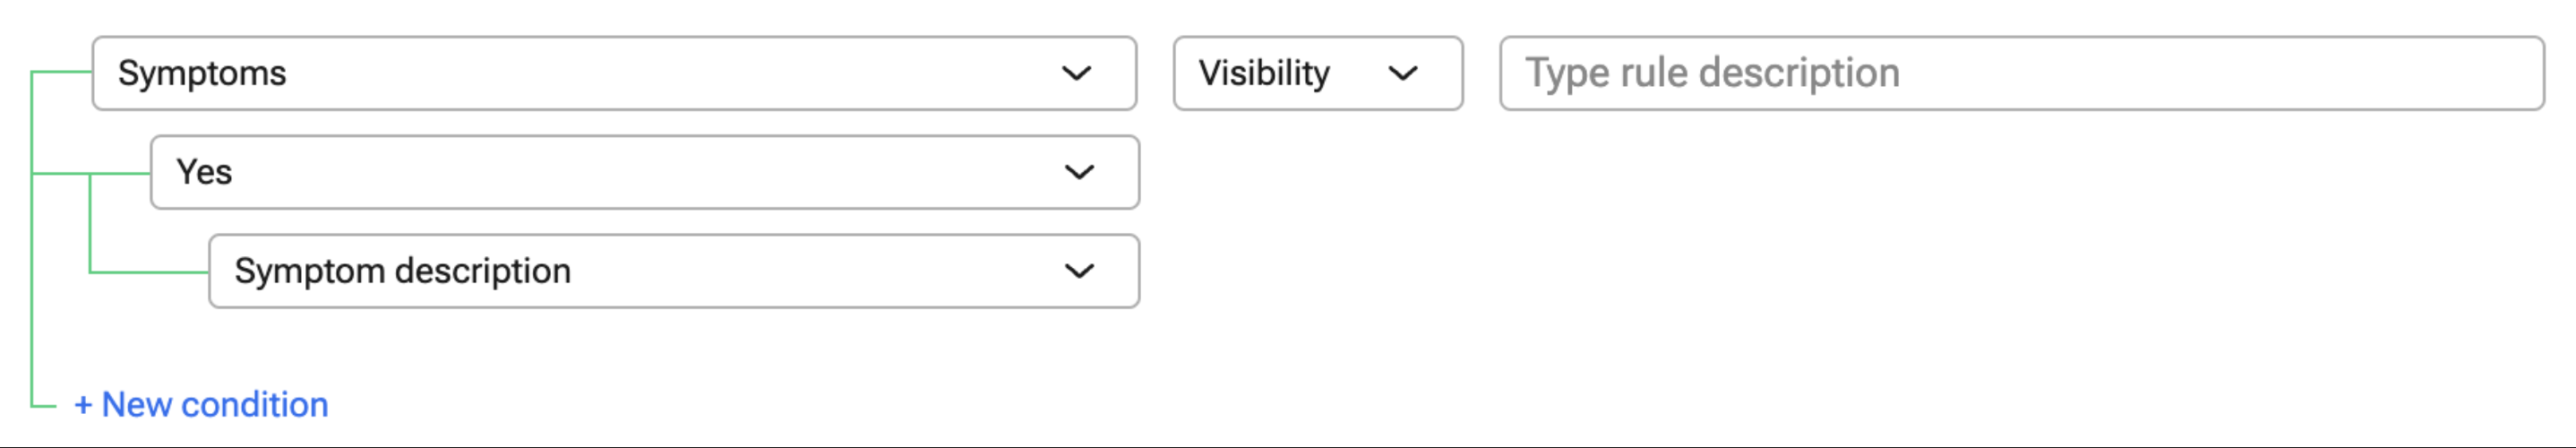
Task: Focus the Type rule description field
Action: [2021, 73]
